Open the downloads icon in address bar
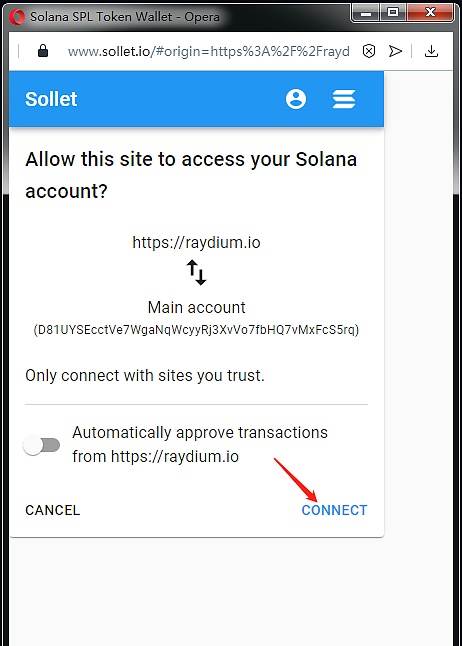This screenshot has width=462, height=646. [x=431, y=51]
